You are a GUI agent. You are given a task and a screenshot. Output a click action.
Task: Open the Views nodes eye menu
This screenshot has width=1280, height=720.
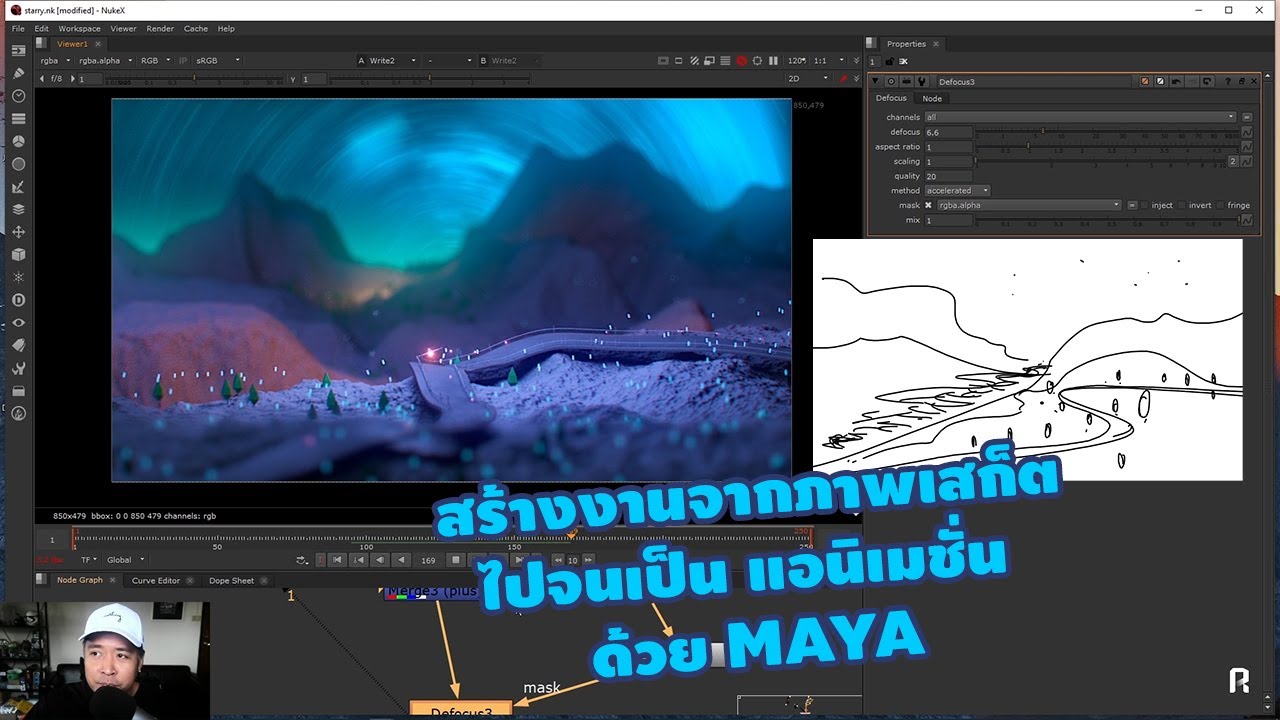click(18, 323)
